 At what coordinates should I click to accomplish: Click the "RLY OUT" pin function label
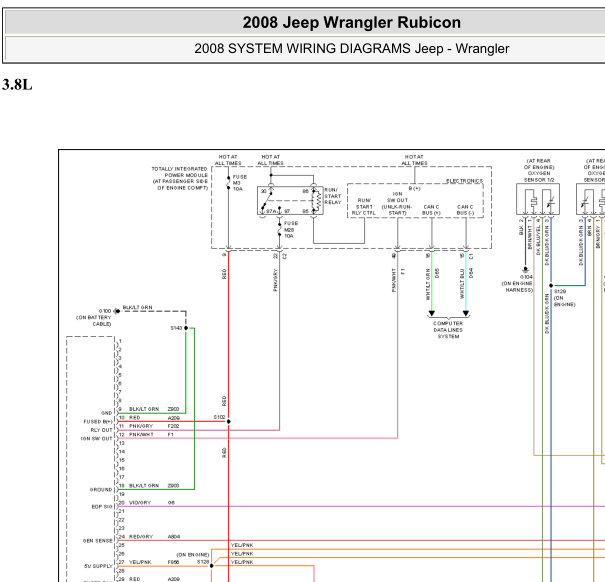coord(101,430)
